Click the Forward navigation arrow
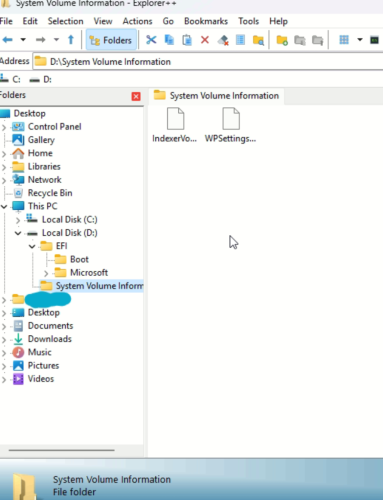The image size is (383, 500). tap(41, 40)
